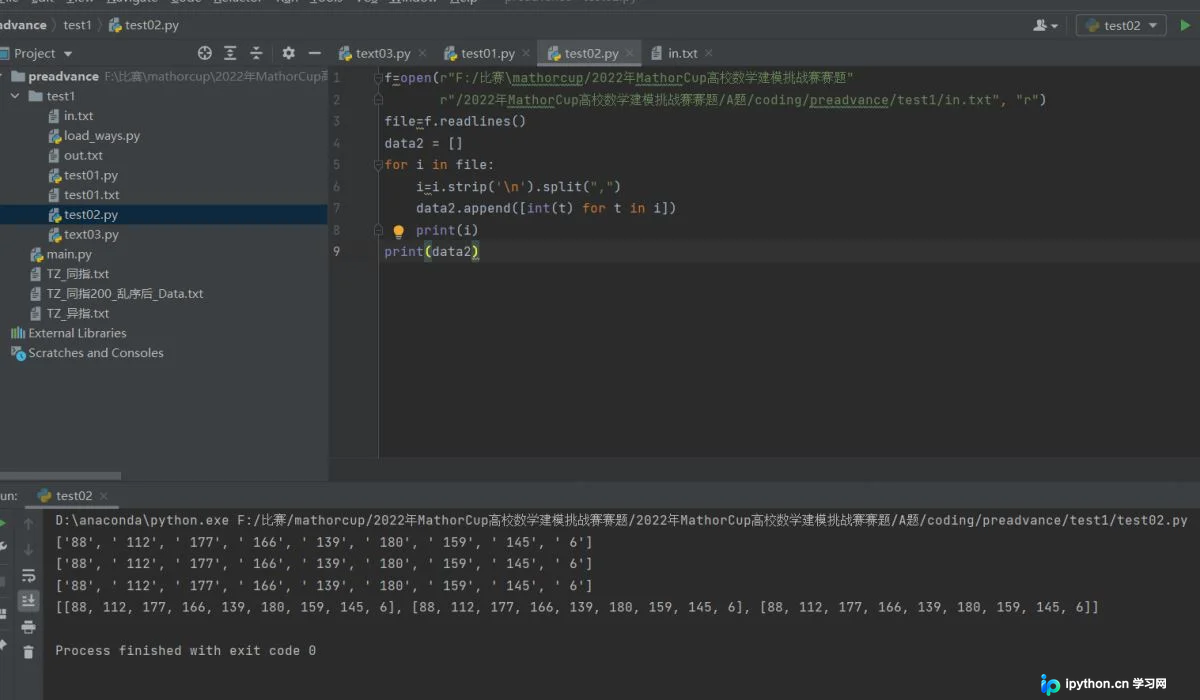Close the test02 Run tab
Viewport: 1200px width, 700px height.
[104, 496]
